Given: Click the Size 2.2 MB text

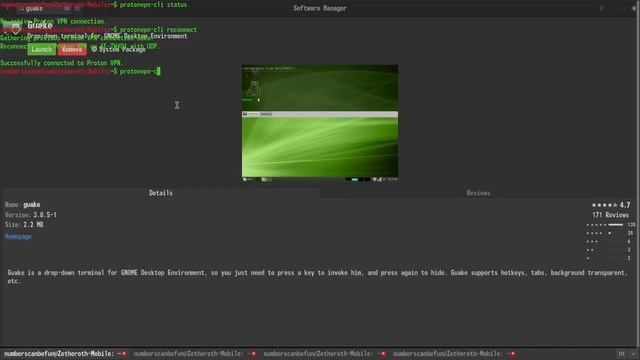Looking at the screenshot, I should 24,225.
